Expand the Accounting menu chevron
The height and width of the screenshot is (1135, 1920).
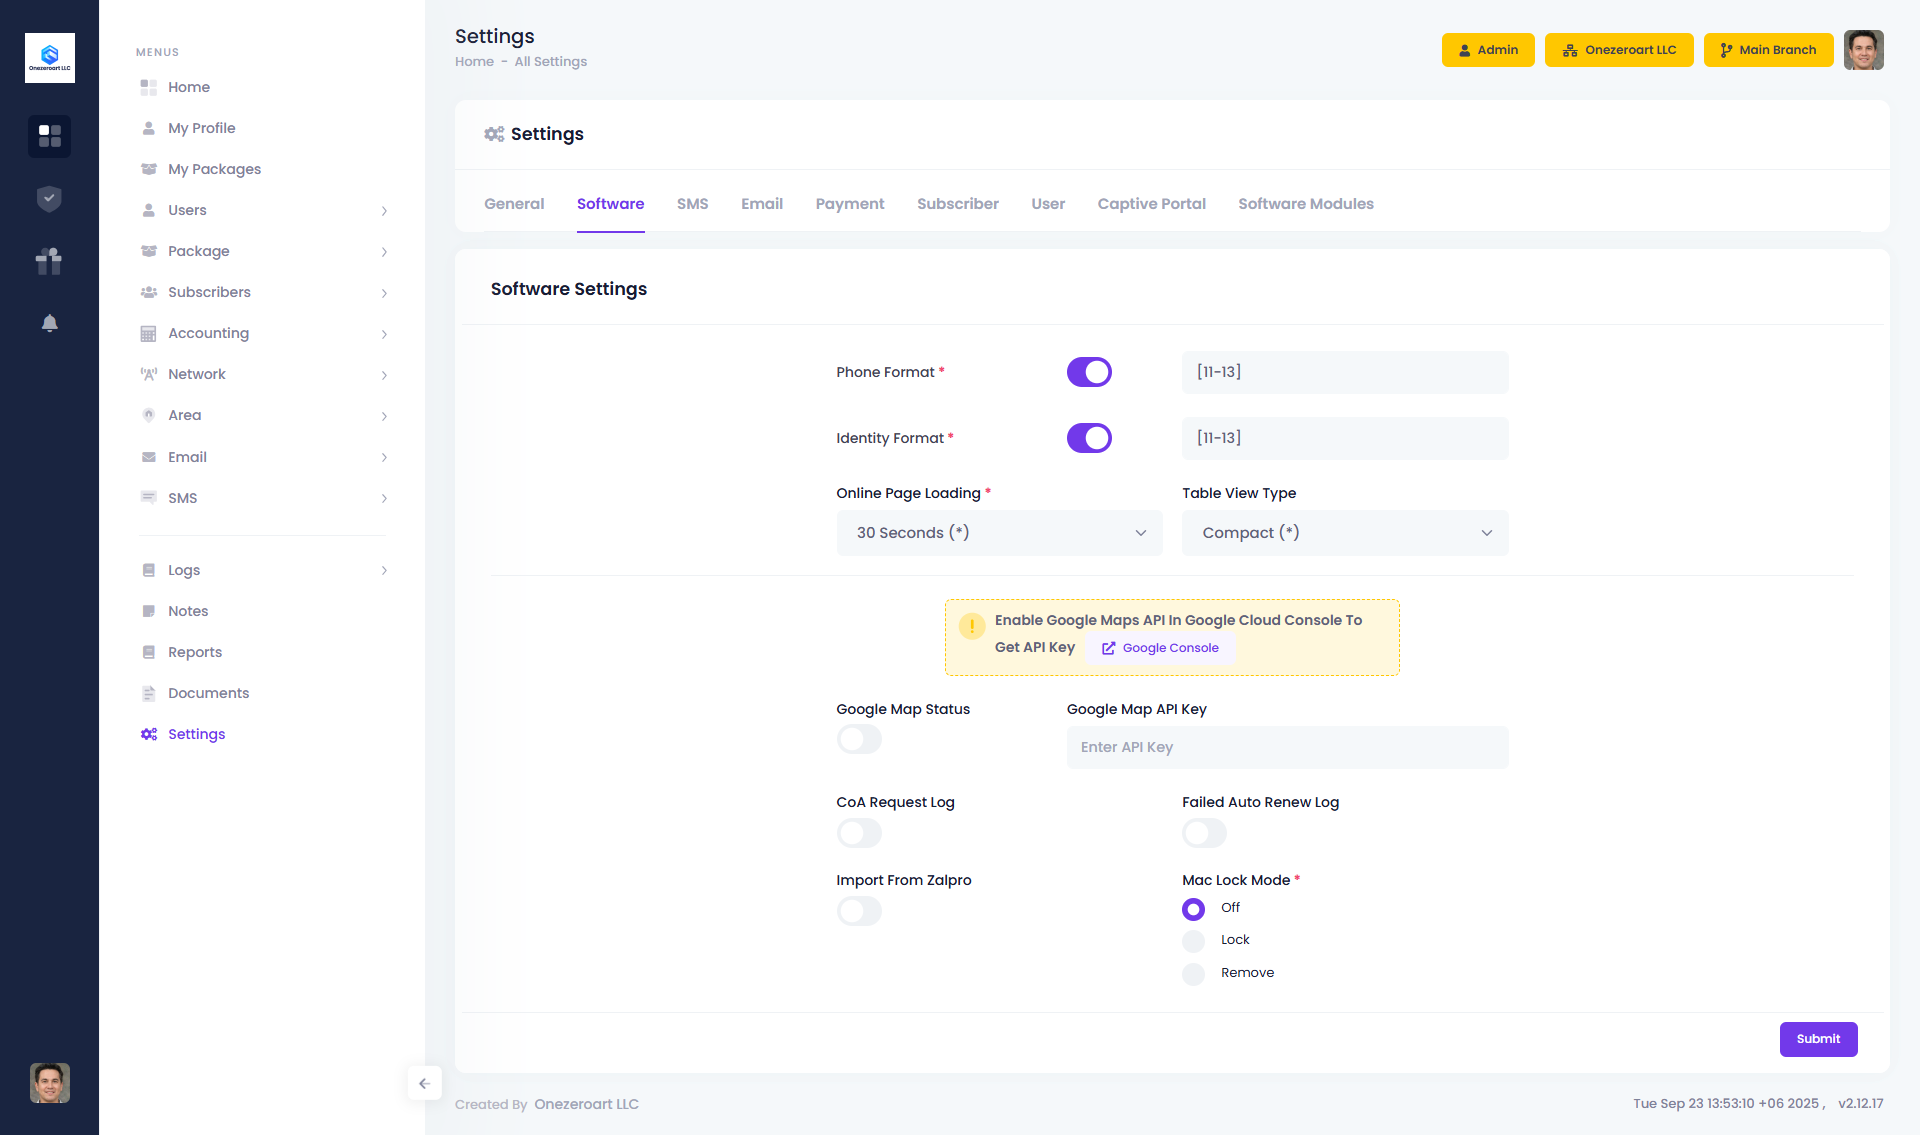coord(384,334)
